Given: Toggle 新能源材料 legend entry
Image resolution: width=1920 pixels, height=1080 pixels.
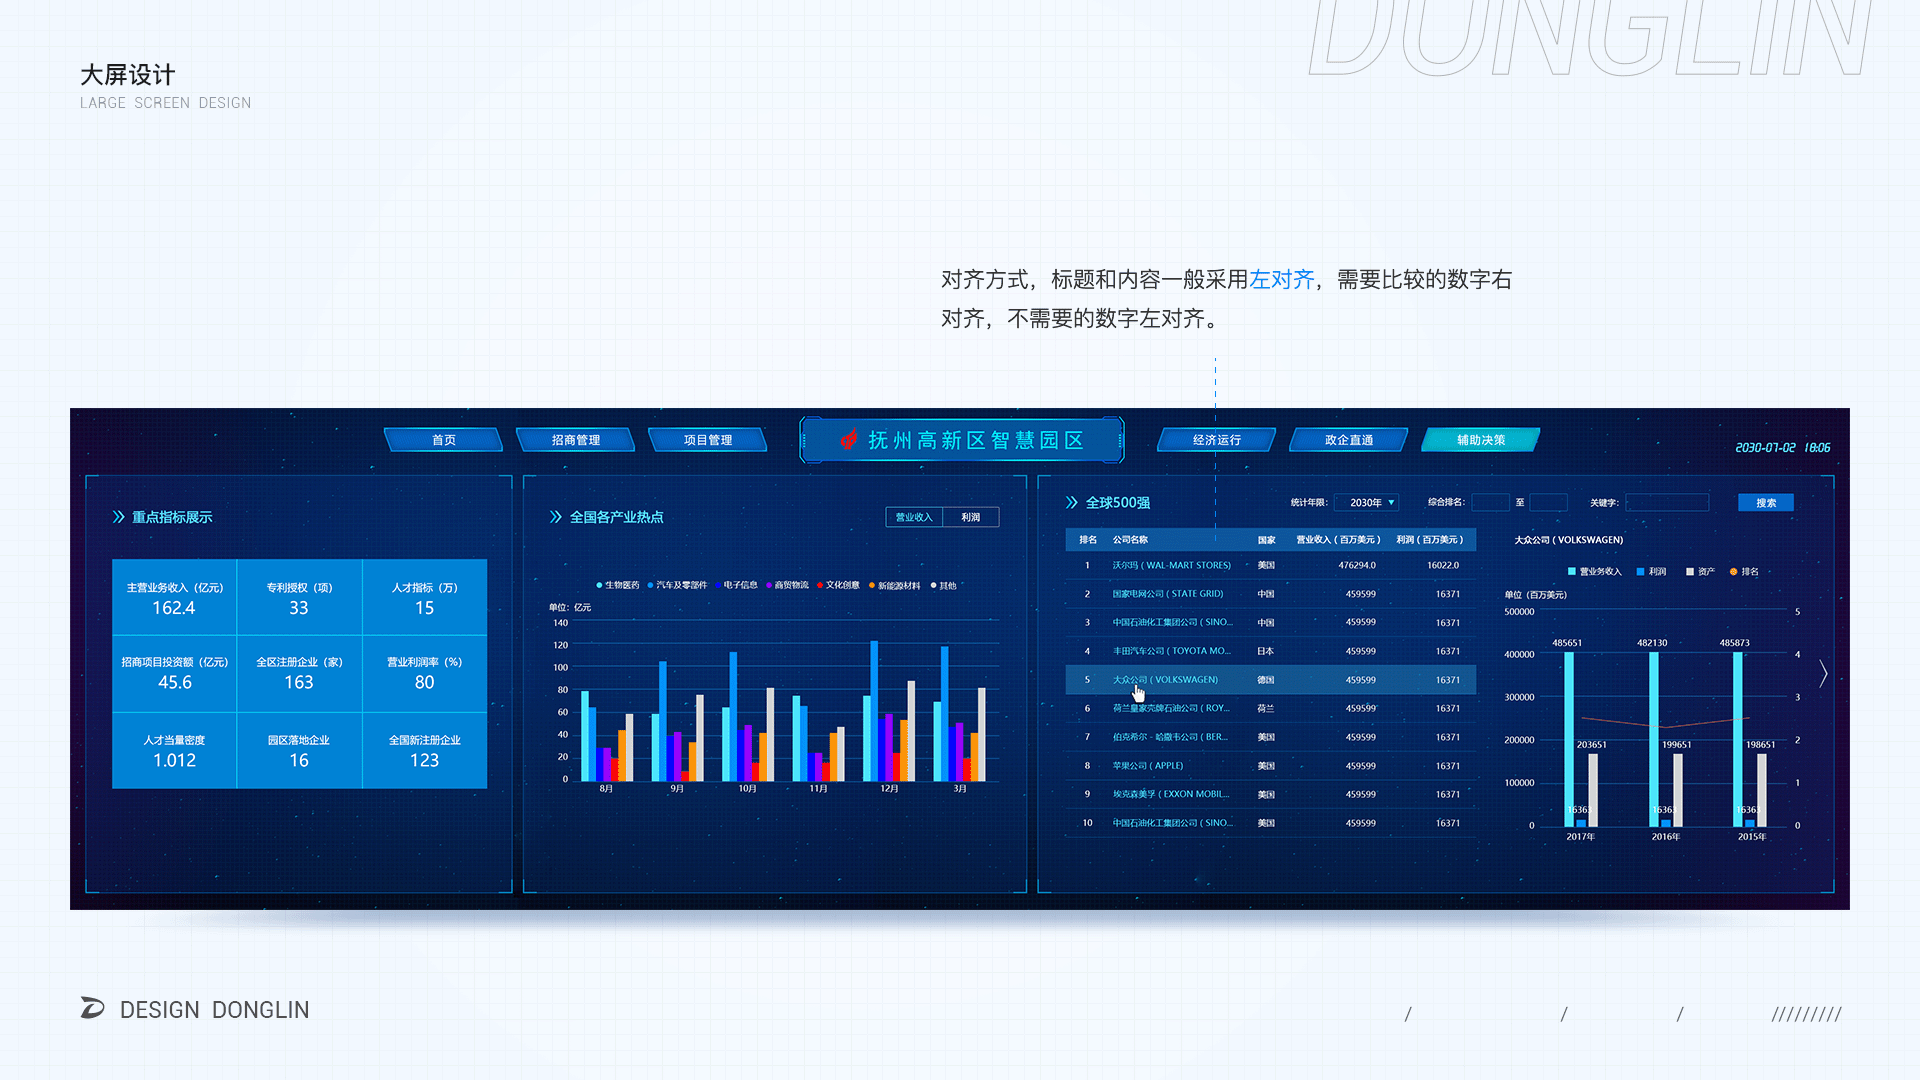Looking at the screenshot, I should point(894,585).
